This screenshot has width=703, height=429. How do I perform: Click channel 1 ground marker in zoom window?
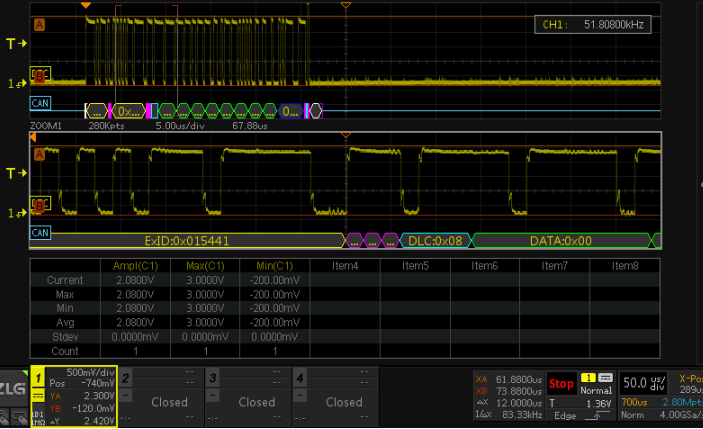pos(17,213)
